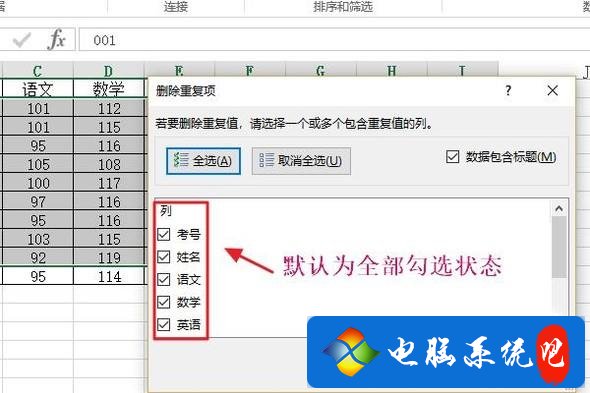Click the 连接 ribbon group label

[175, 7]
